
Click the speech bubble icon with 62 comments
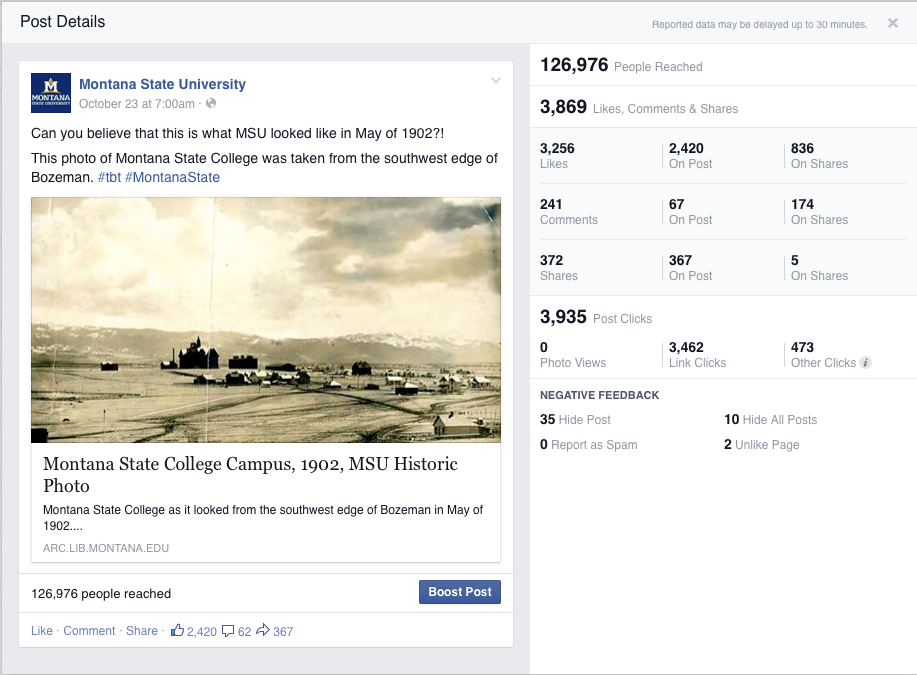pos(228,631)
